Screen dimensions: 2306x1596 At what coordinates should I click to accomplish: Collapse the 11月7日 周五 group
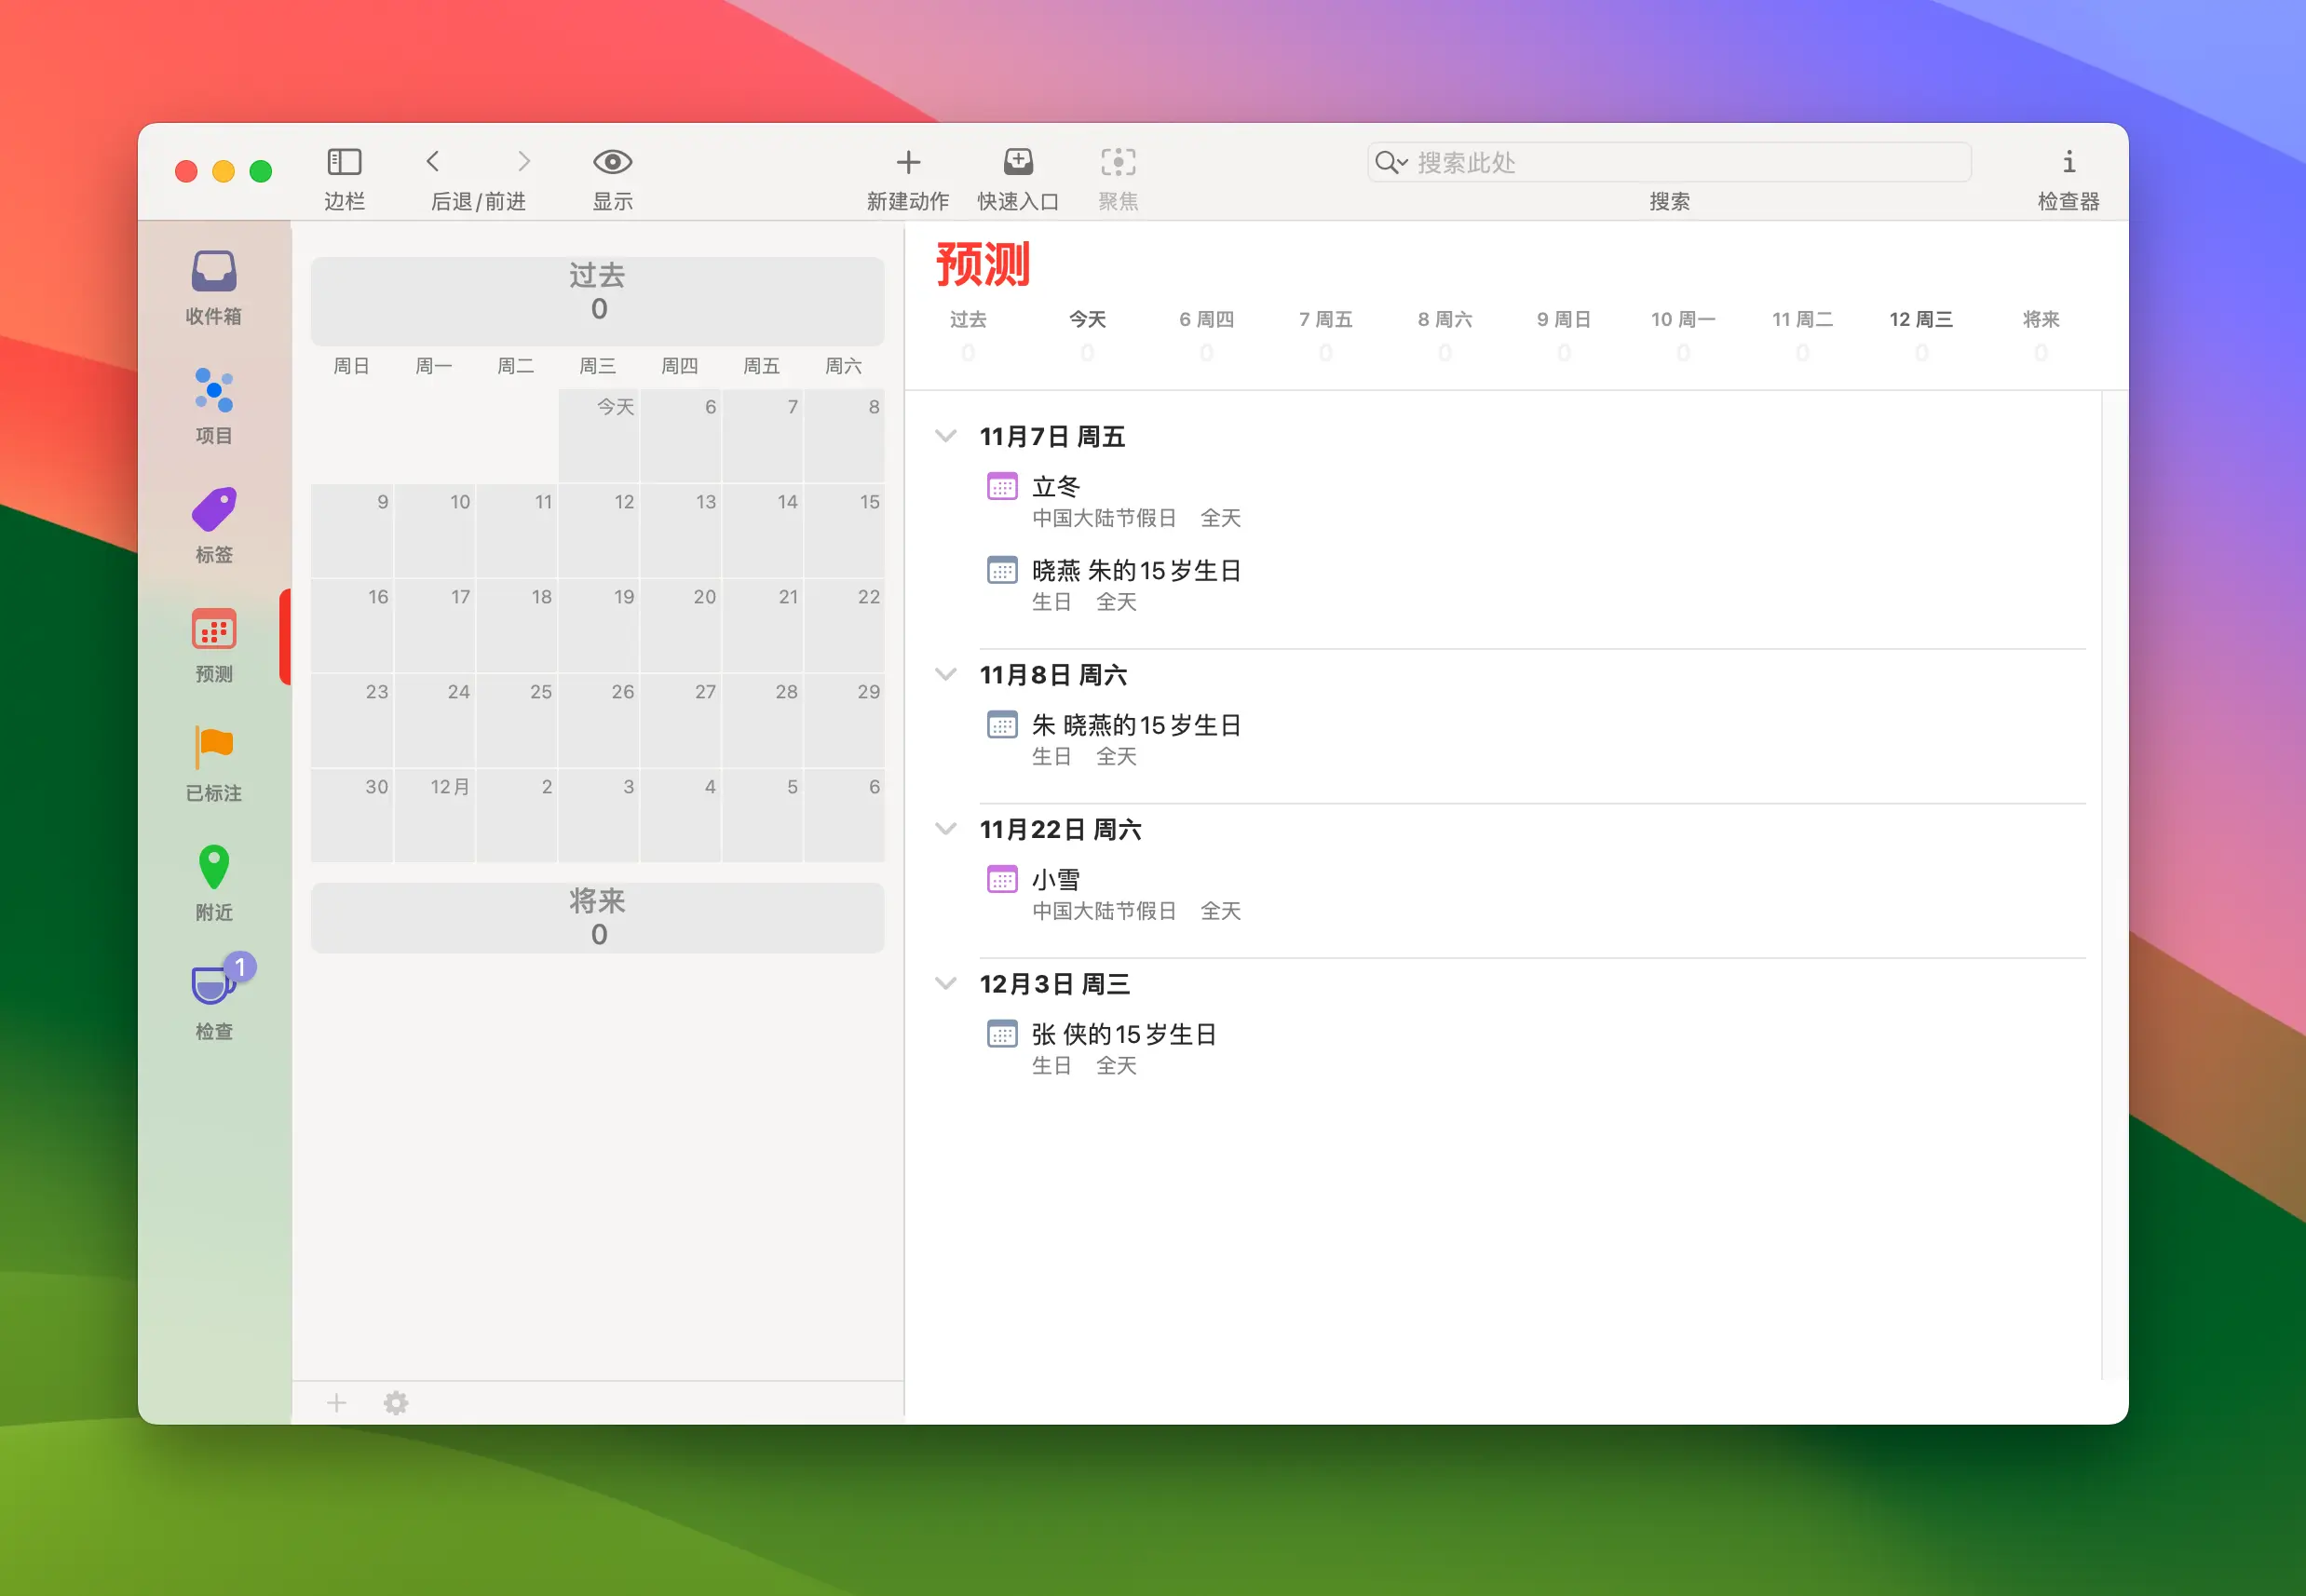click(946, 436)
